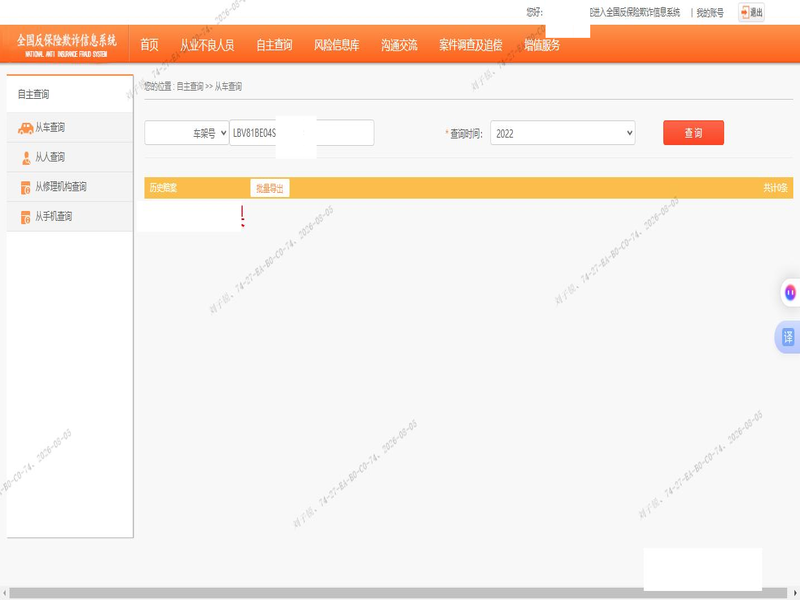
Task: Open the 从业不良人员 menu
Action: [207, 45]
